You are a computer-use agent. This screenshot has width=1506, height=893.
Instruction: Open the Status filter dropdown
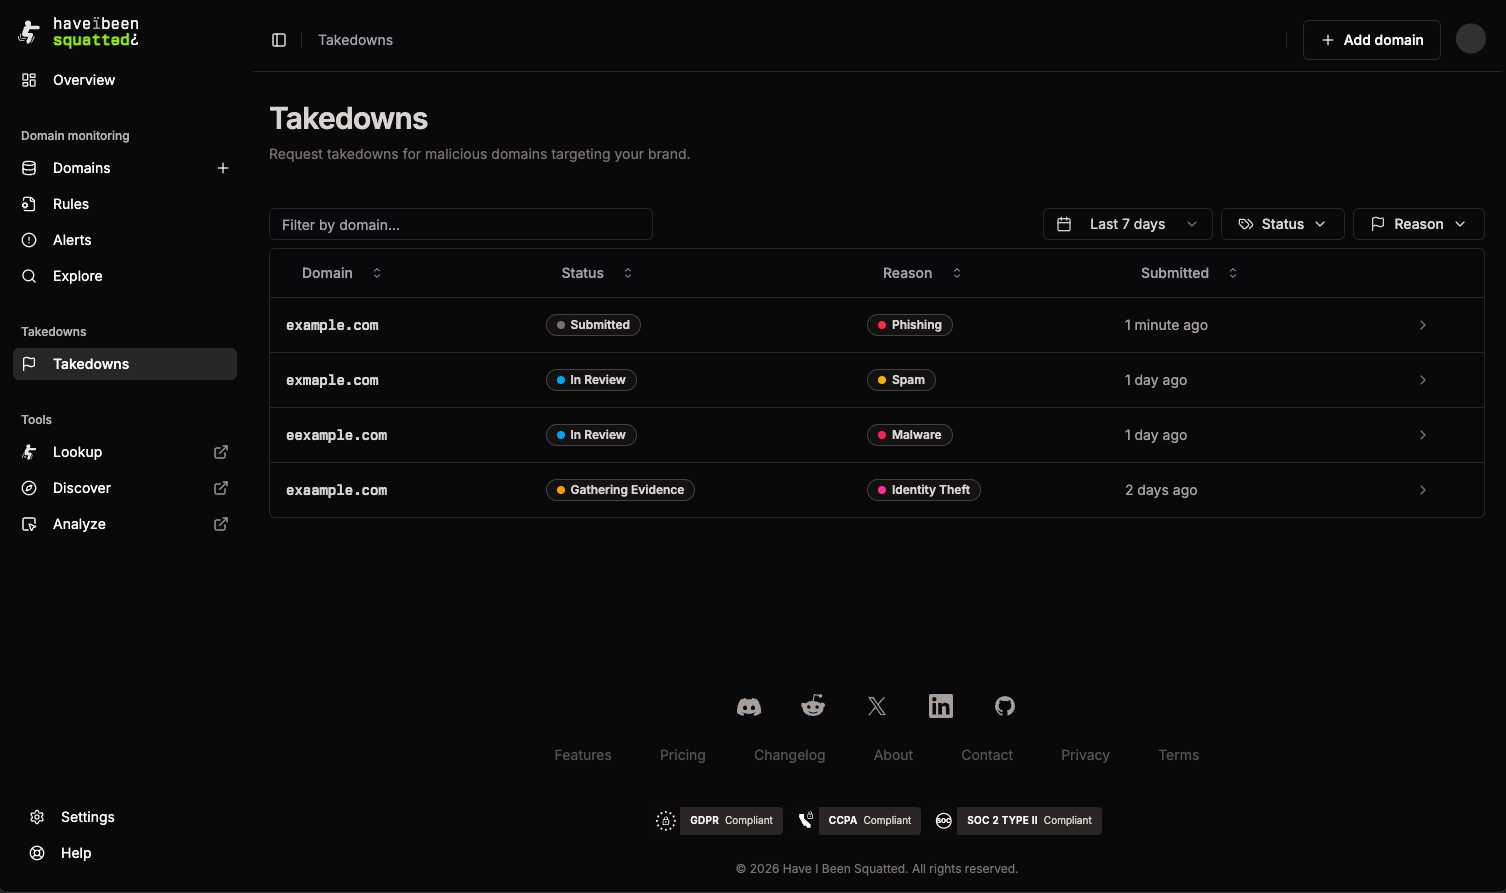1282,224
